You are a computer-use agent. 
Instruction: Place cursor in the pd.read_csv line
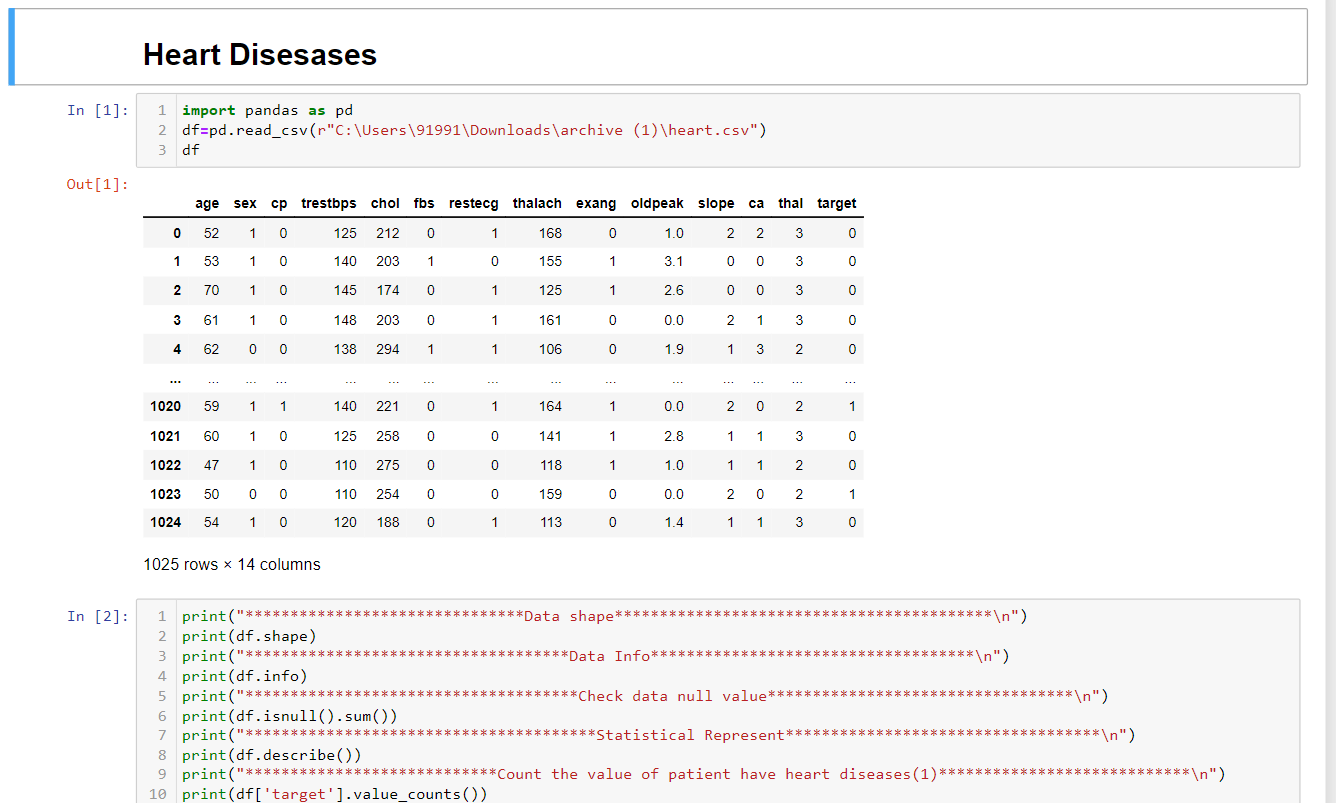pyautogui.click(x=473, y=130)
